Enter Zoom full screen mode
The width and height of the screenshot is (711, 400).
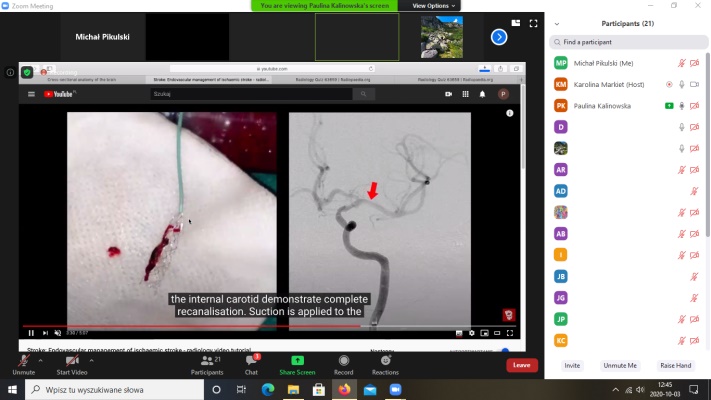(x=533, y=23)
